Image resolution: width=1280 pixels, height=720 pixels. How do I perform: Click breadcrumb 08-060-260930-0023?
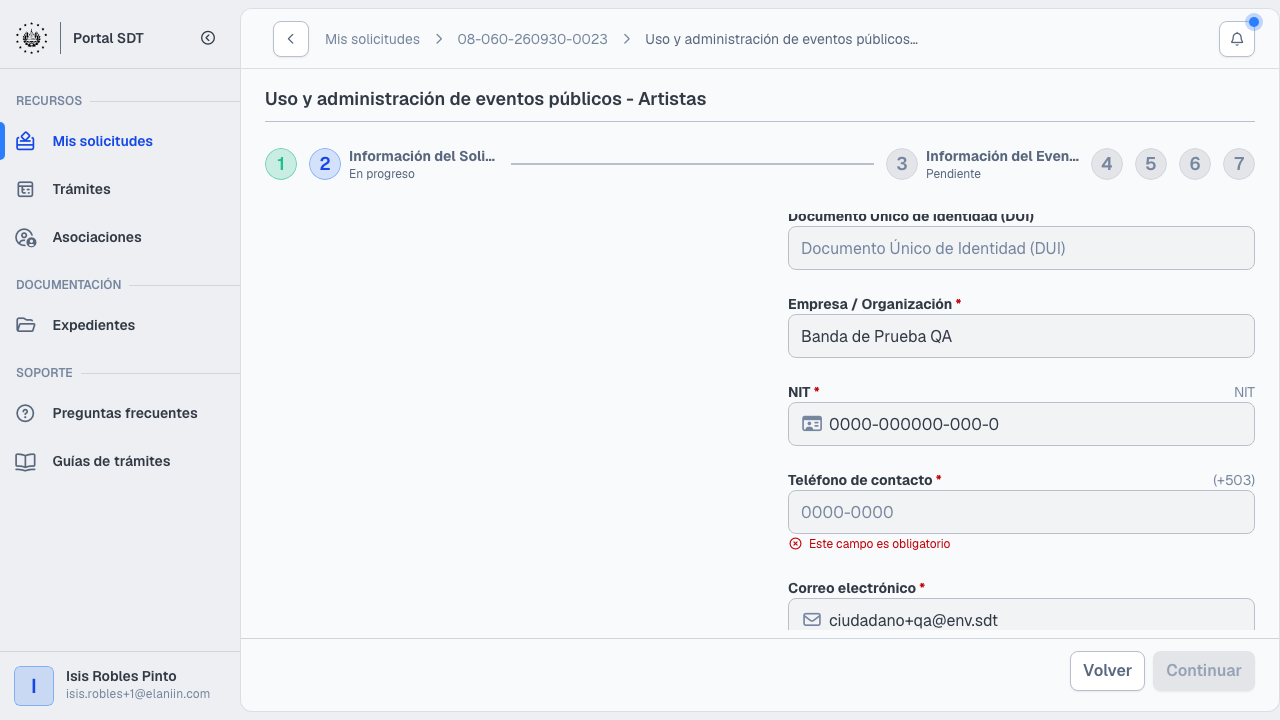coord(532,39)
